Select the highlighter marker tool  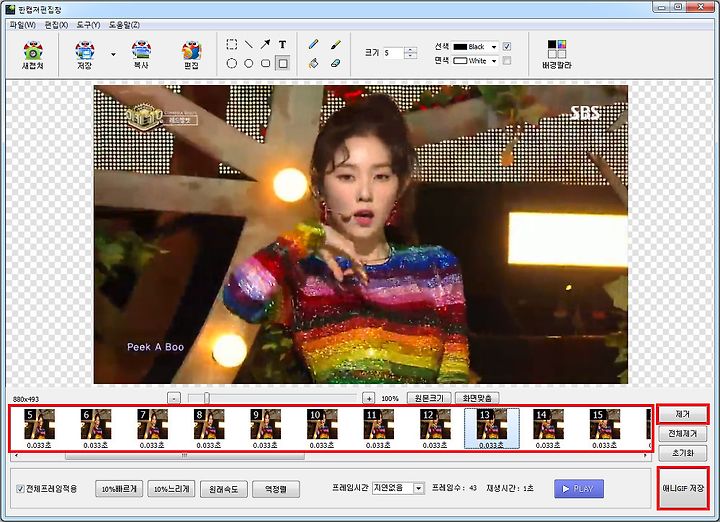pyautogui.click(x=336, y=45)
